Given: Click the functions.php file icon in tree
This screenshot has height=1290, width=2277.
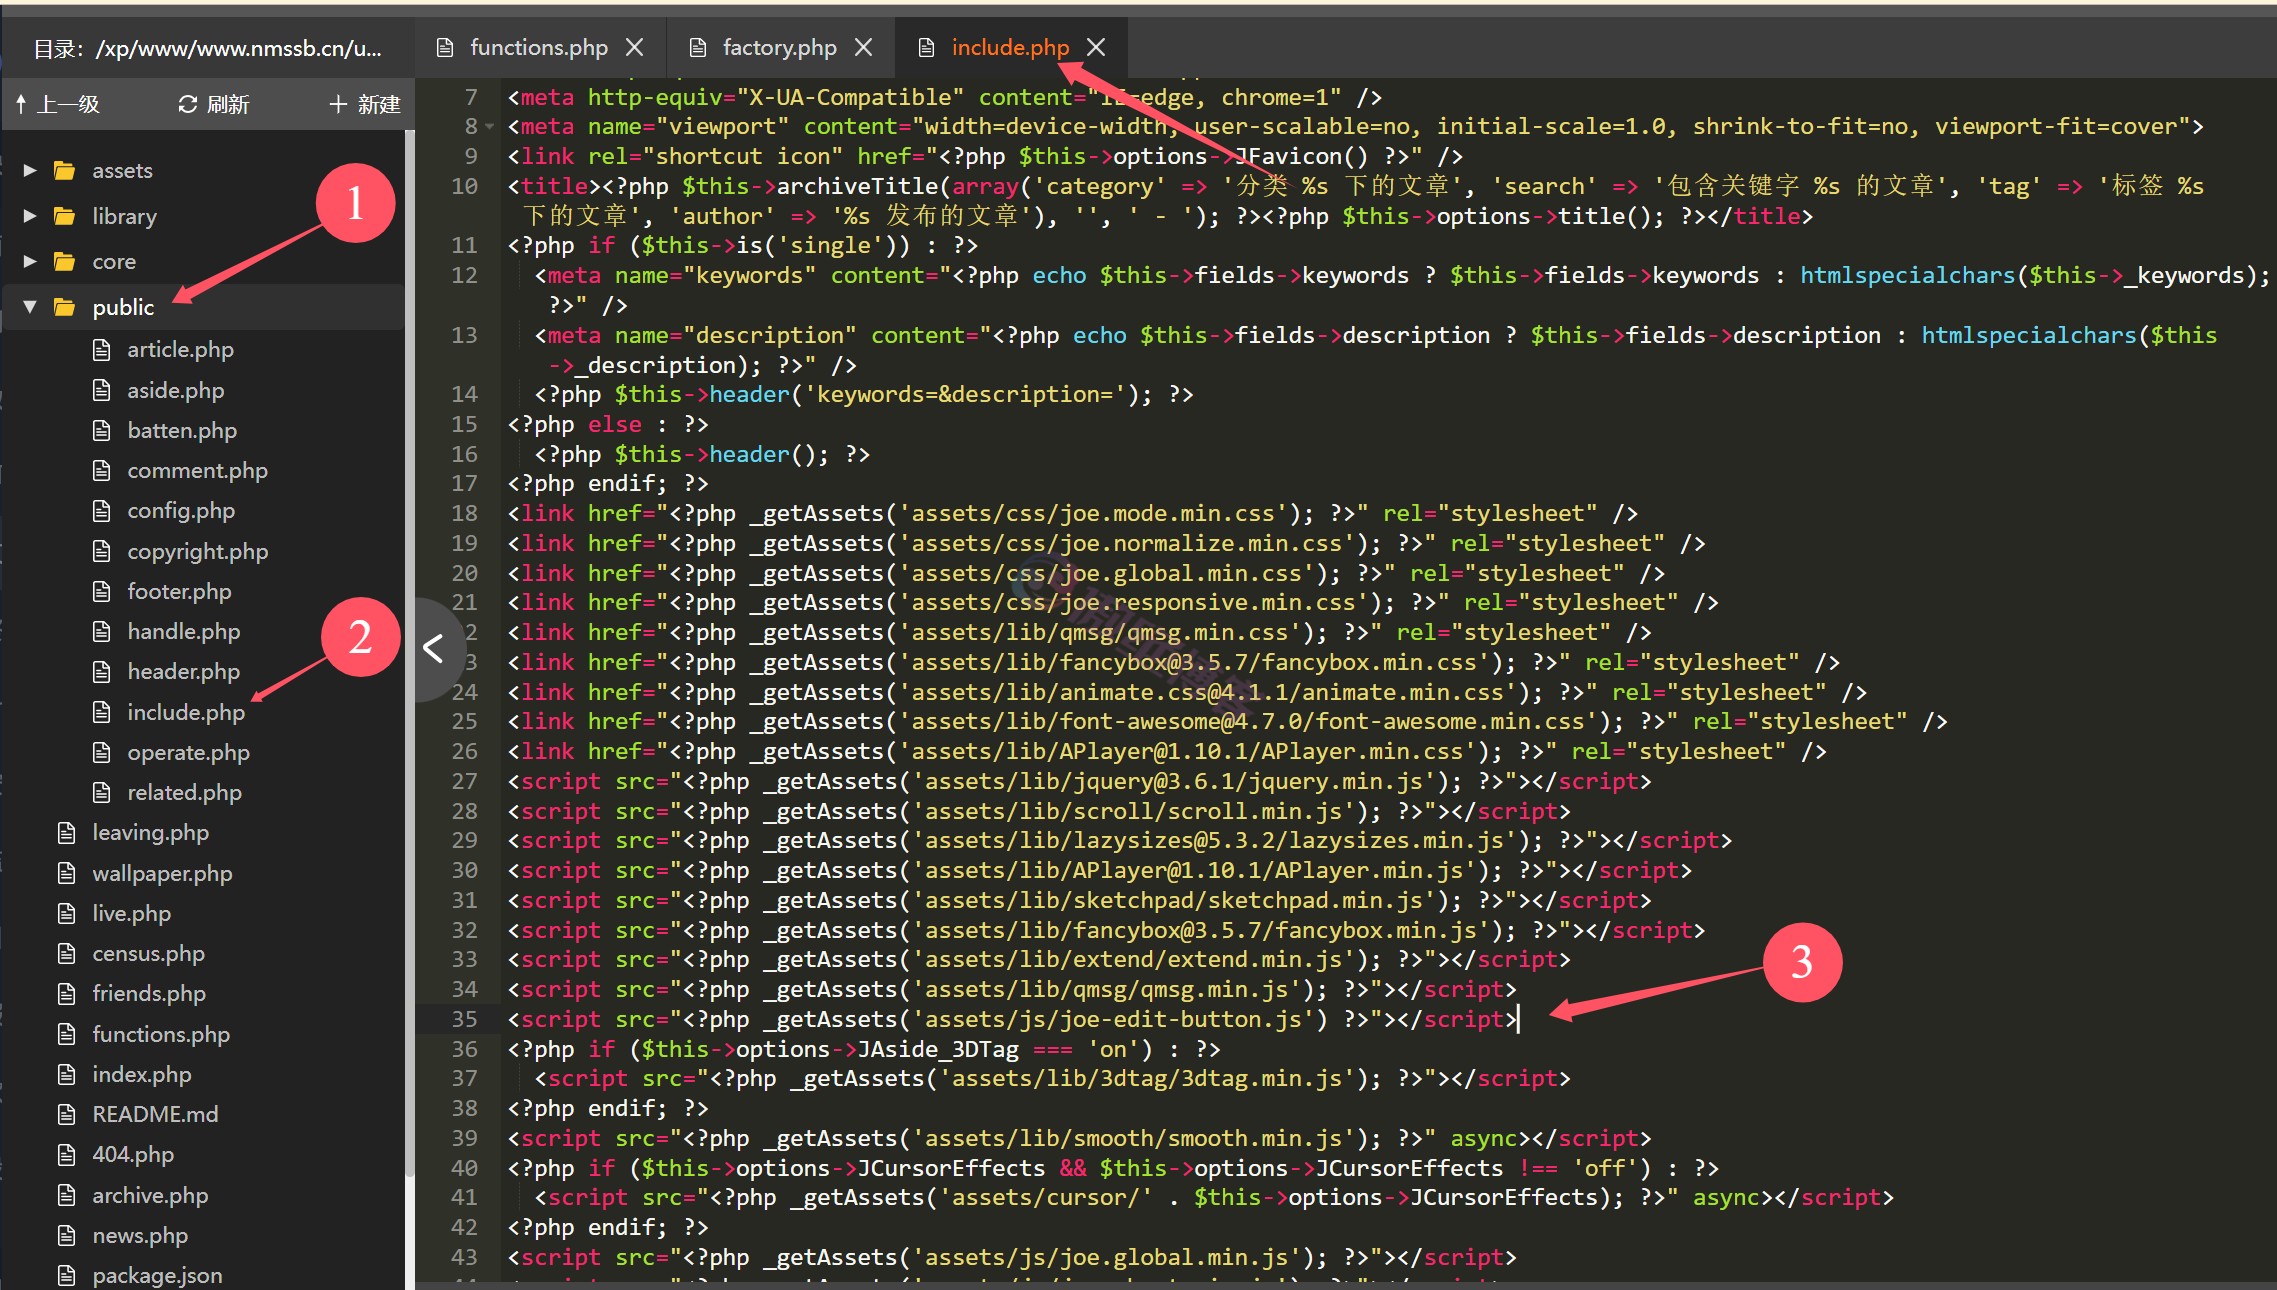Looking at the screenshot, I should 66,1034.
